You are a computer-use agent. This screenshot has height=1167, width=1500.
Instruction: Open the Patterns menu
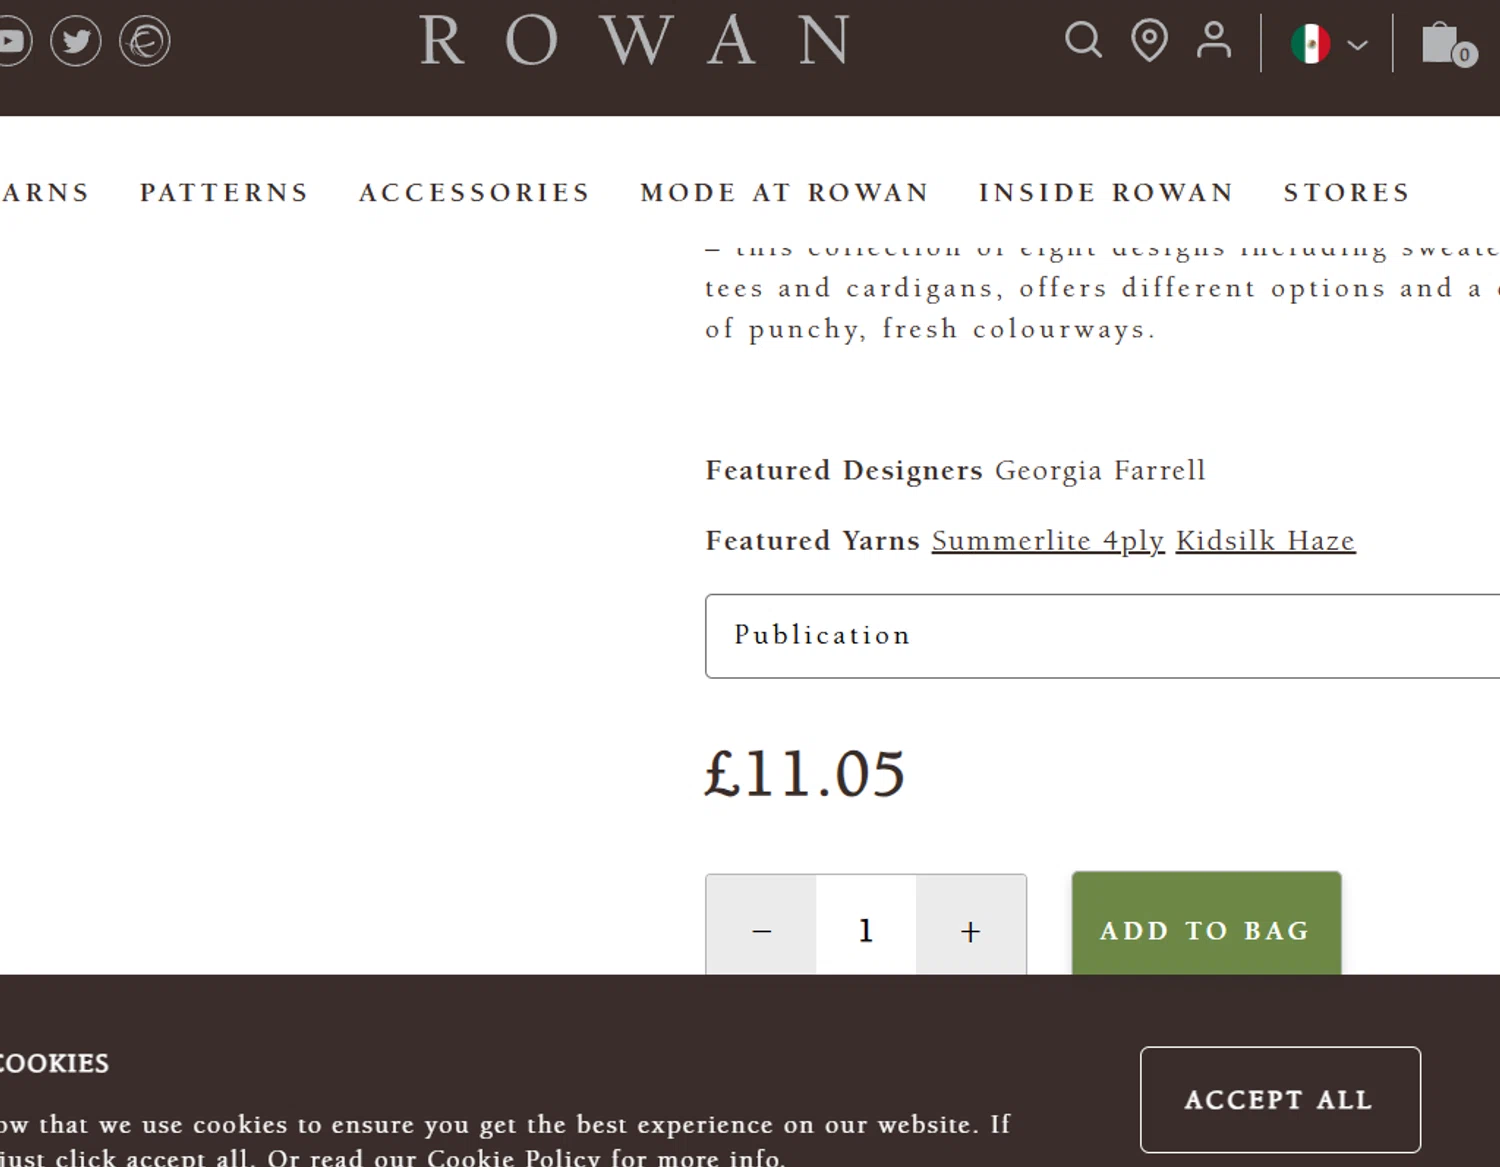[x=224, y=192]
